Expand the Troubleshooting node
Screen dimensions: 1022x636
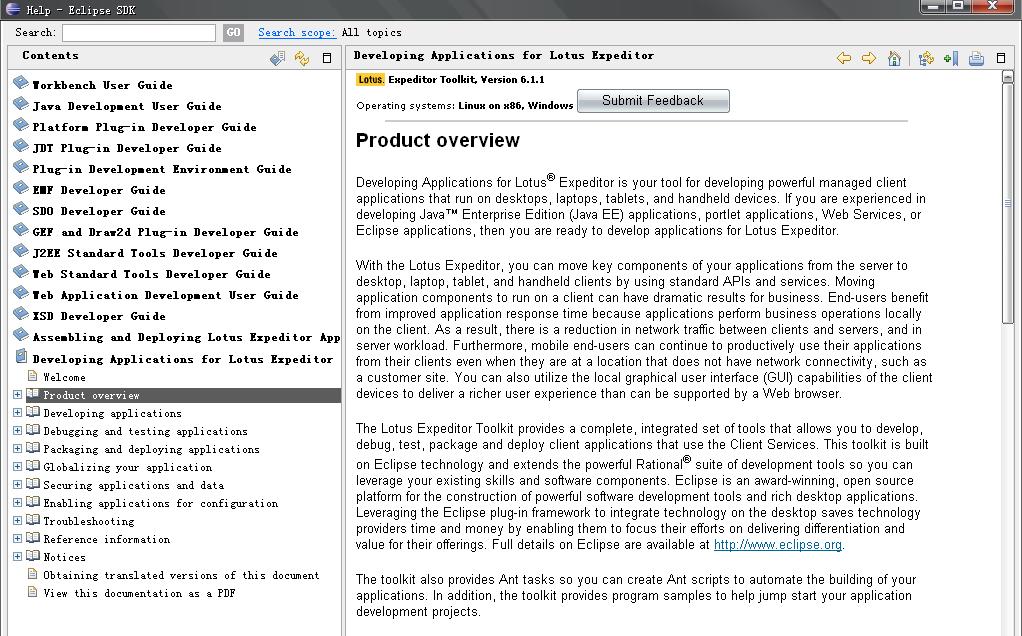tap(17, 521)
